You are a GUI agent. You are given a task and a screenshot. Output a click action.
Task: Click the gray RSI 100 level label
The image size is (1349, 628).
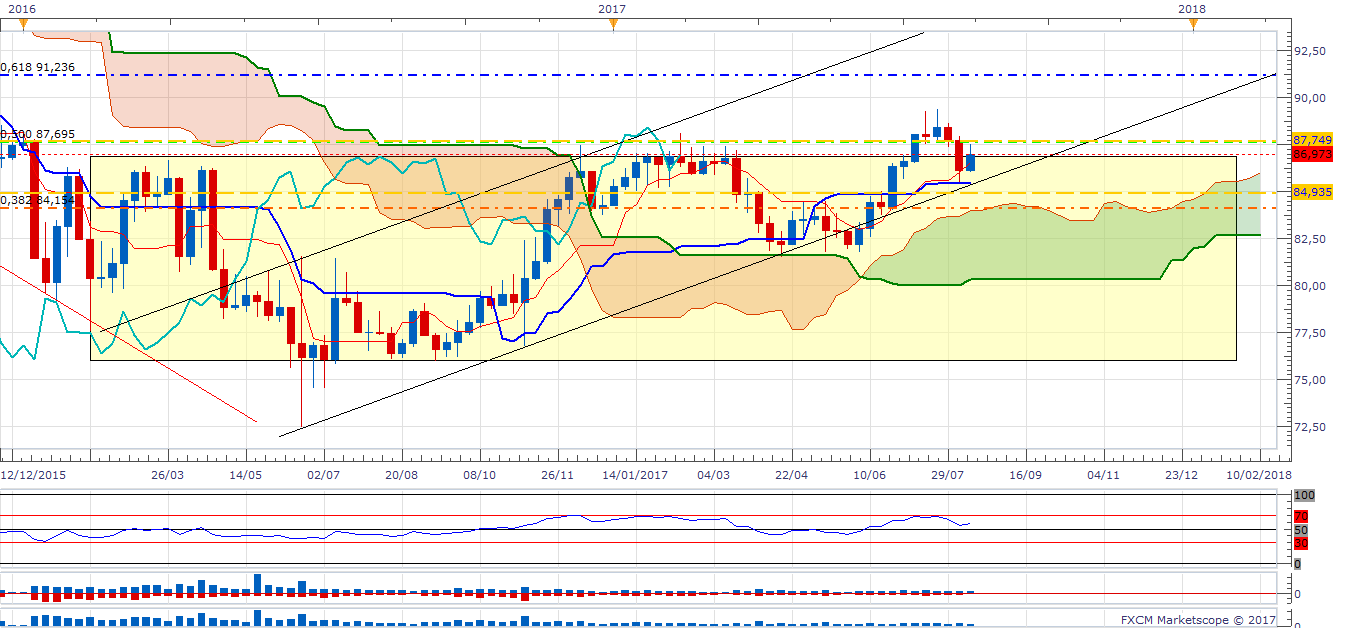point(1303,495)
